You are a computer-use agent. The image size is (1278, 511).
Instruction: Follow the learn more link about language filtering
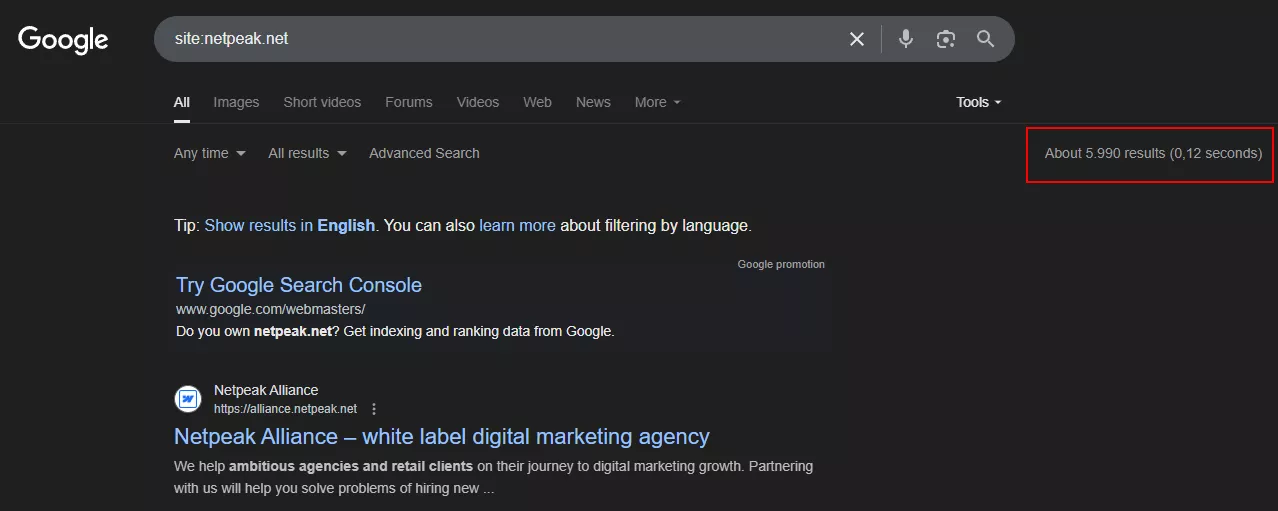click(x=517, y=225)
